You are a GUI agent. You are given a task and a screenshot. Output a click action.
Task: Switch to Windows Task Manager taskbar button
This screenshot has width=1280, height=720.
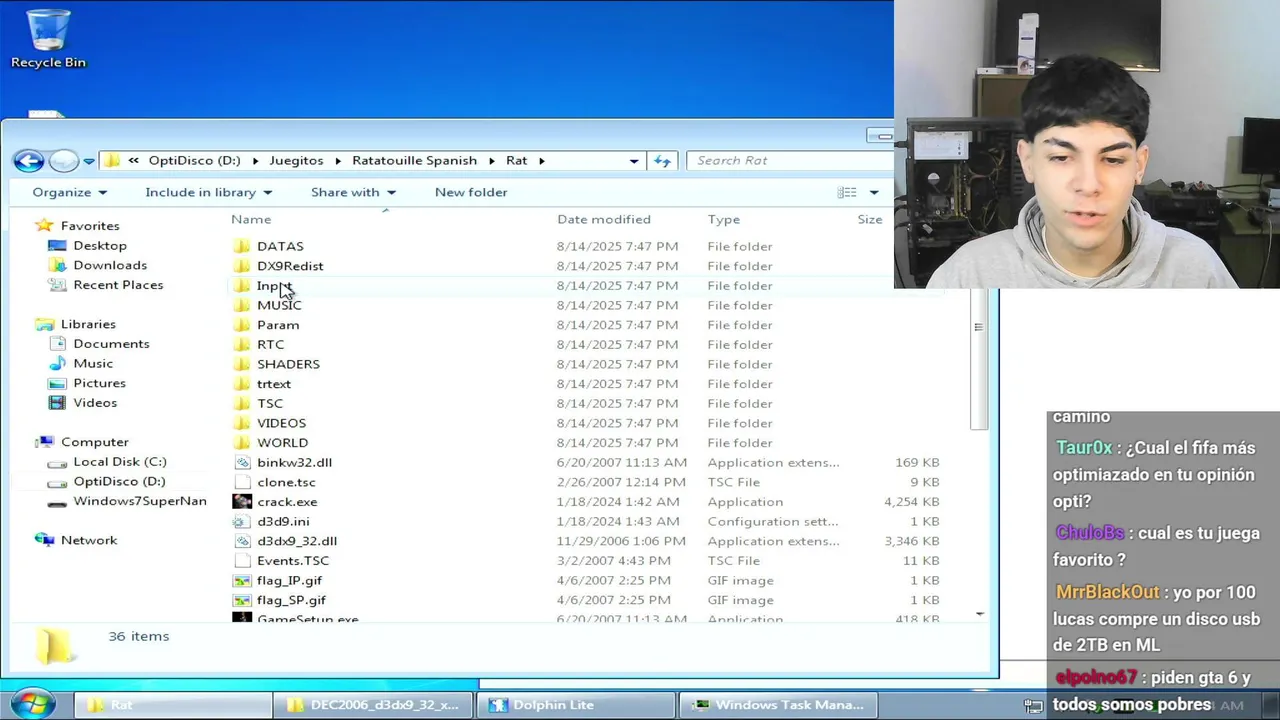tap(779, 705)
